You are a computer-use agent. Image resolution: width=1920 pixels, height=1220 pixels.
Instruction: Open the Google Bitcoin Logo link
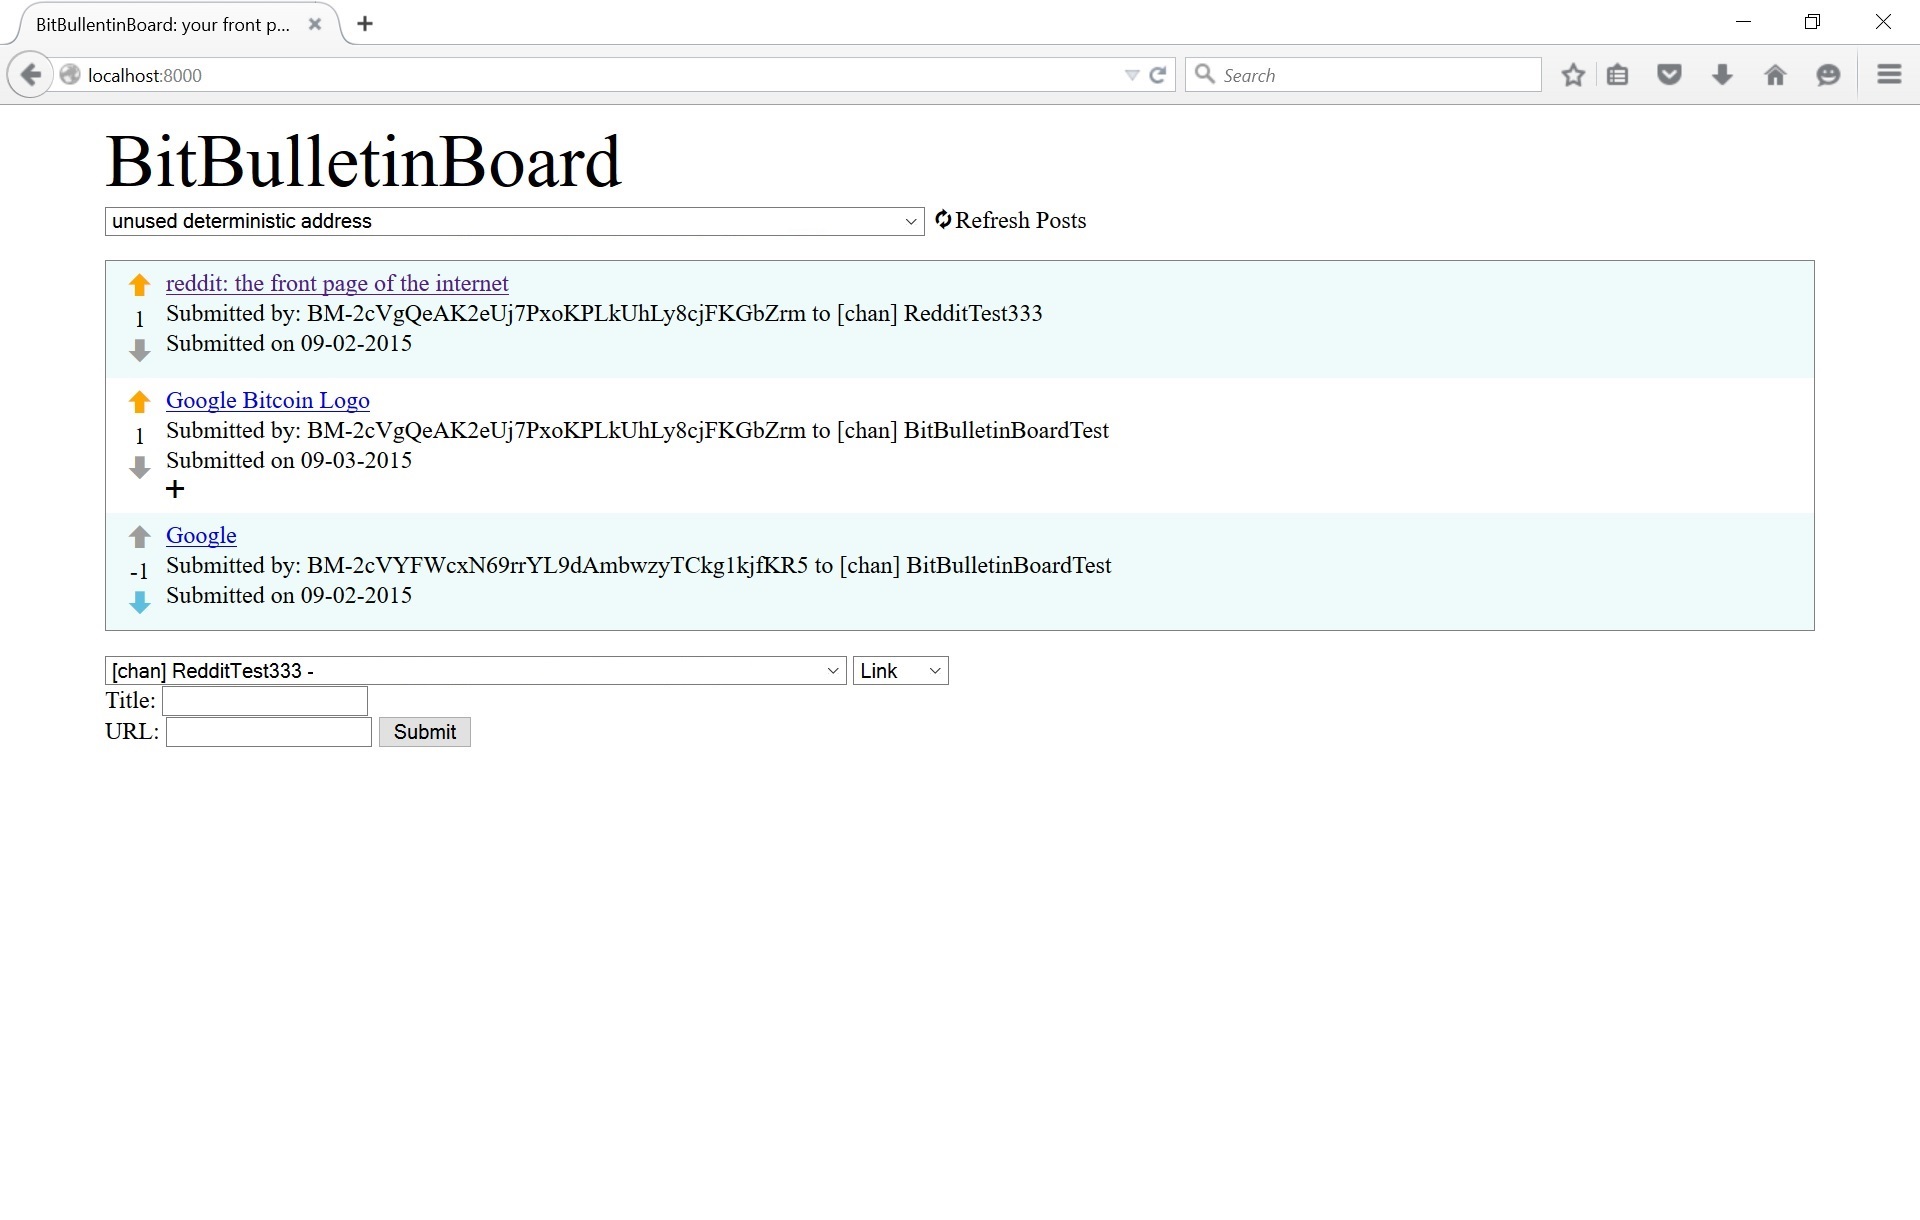(267, 400)
